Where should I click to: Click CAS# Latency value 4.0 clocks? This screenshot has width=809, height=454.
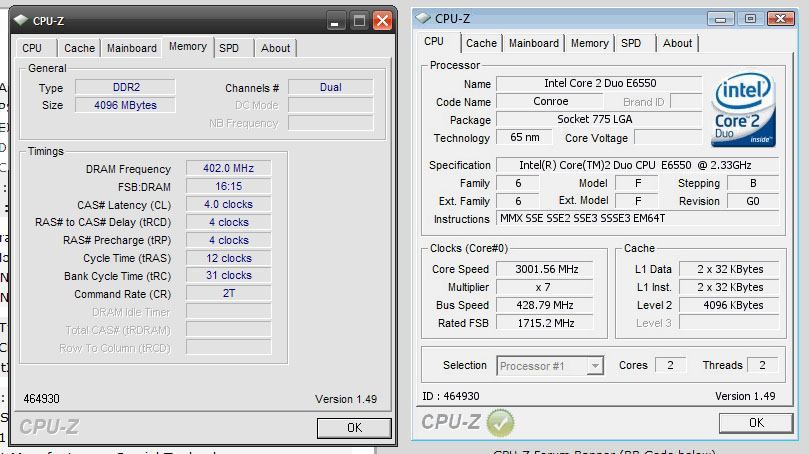pyautogui.click(x=229, y=204)
